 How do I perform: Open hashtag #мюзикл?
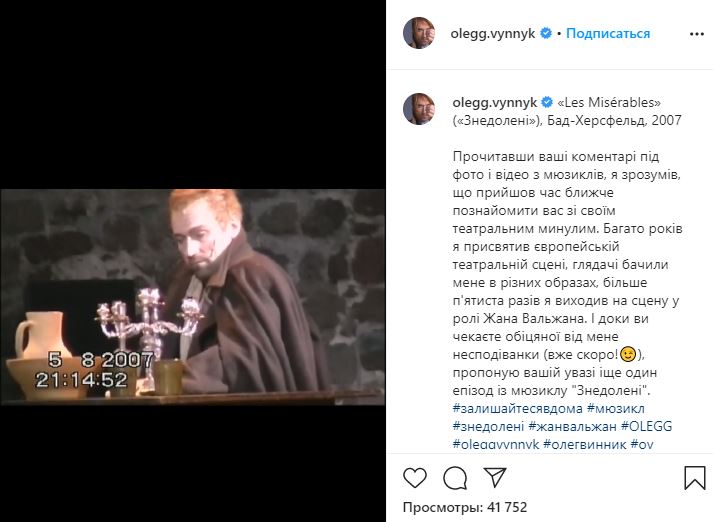tap(616, 408)
